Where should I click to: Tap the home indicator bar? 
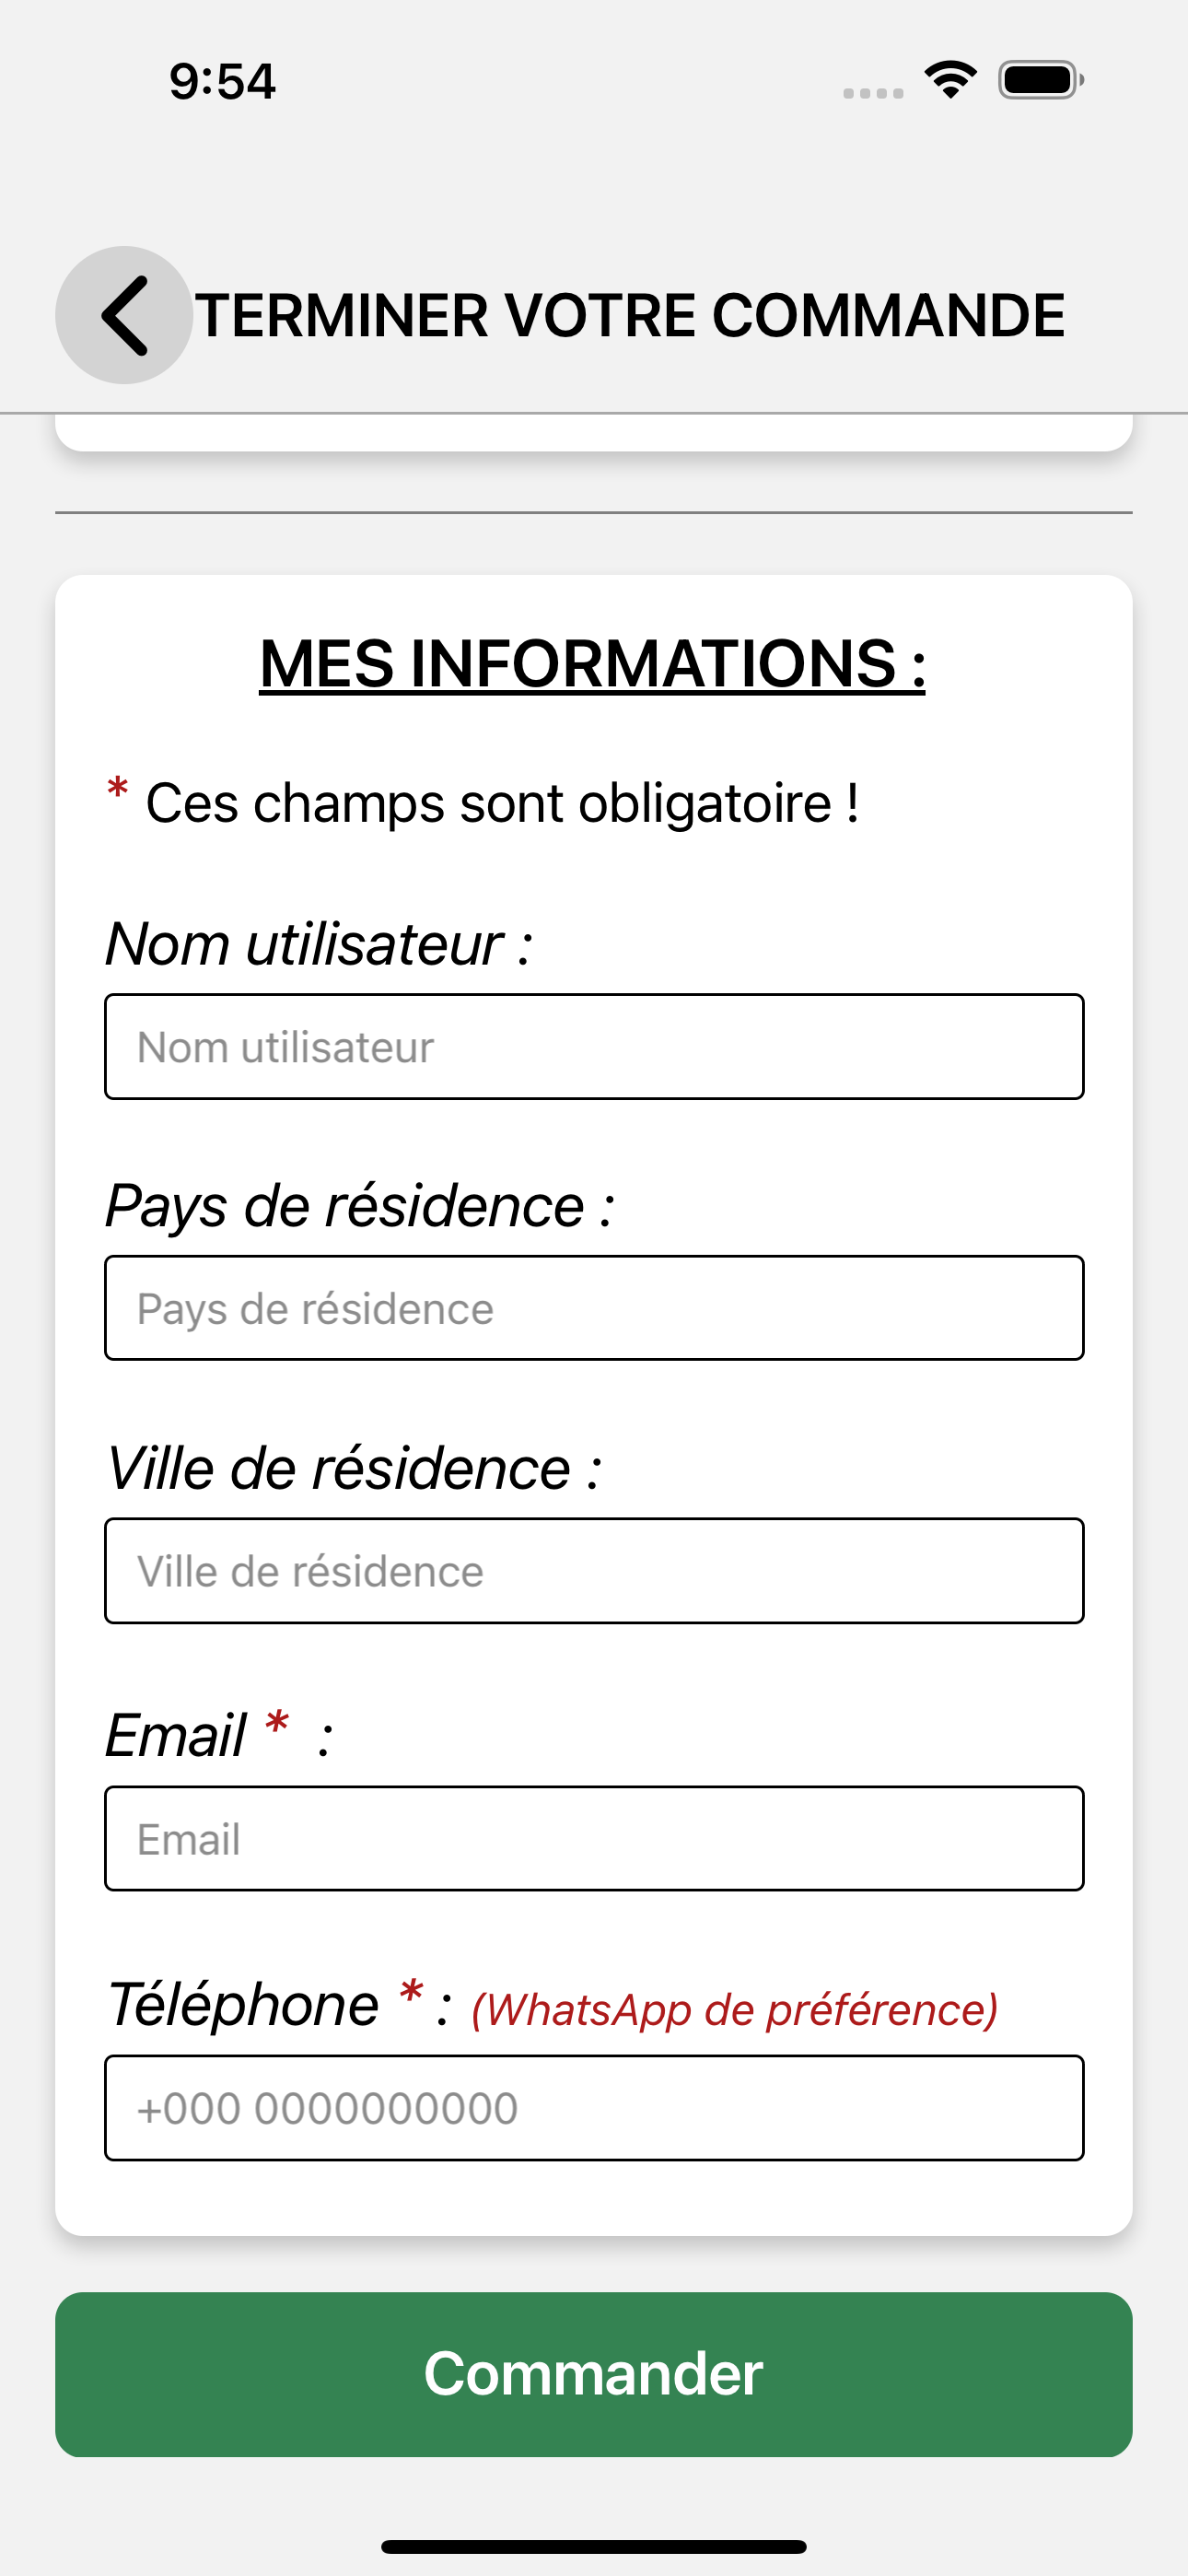[594, 2546]
